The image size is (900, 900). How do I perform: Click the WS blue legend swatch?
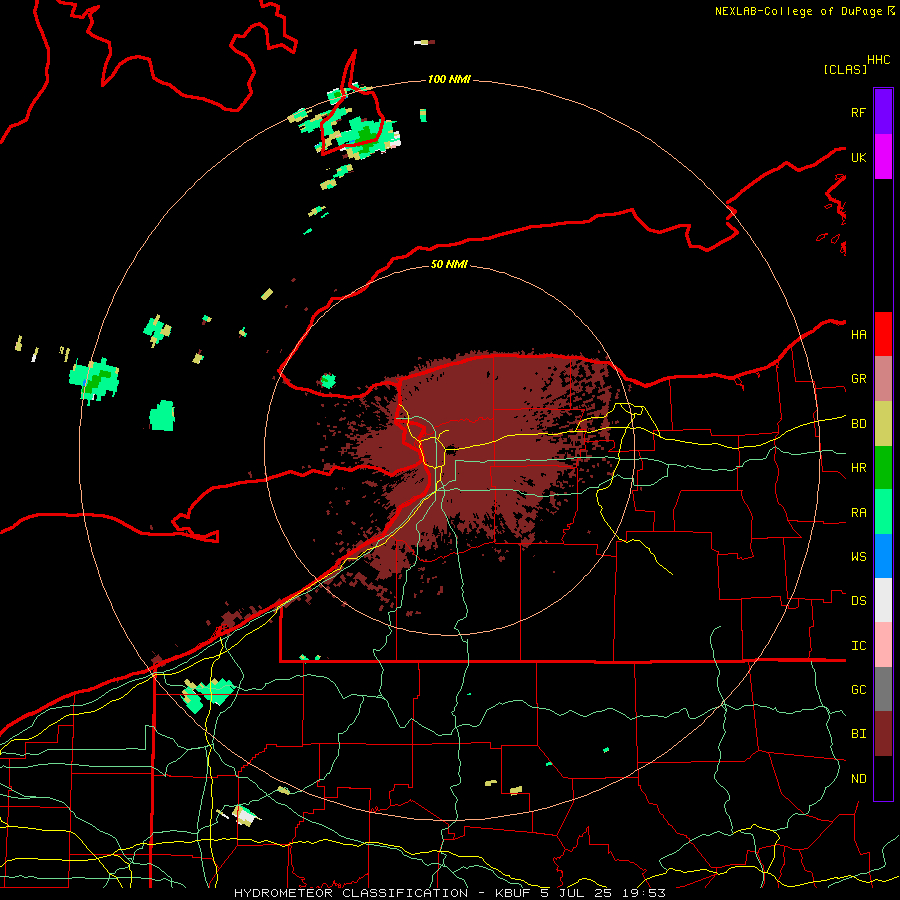pos(883,556)
